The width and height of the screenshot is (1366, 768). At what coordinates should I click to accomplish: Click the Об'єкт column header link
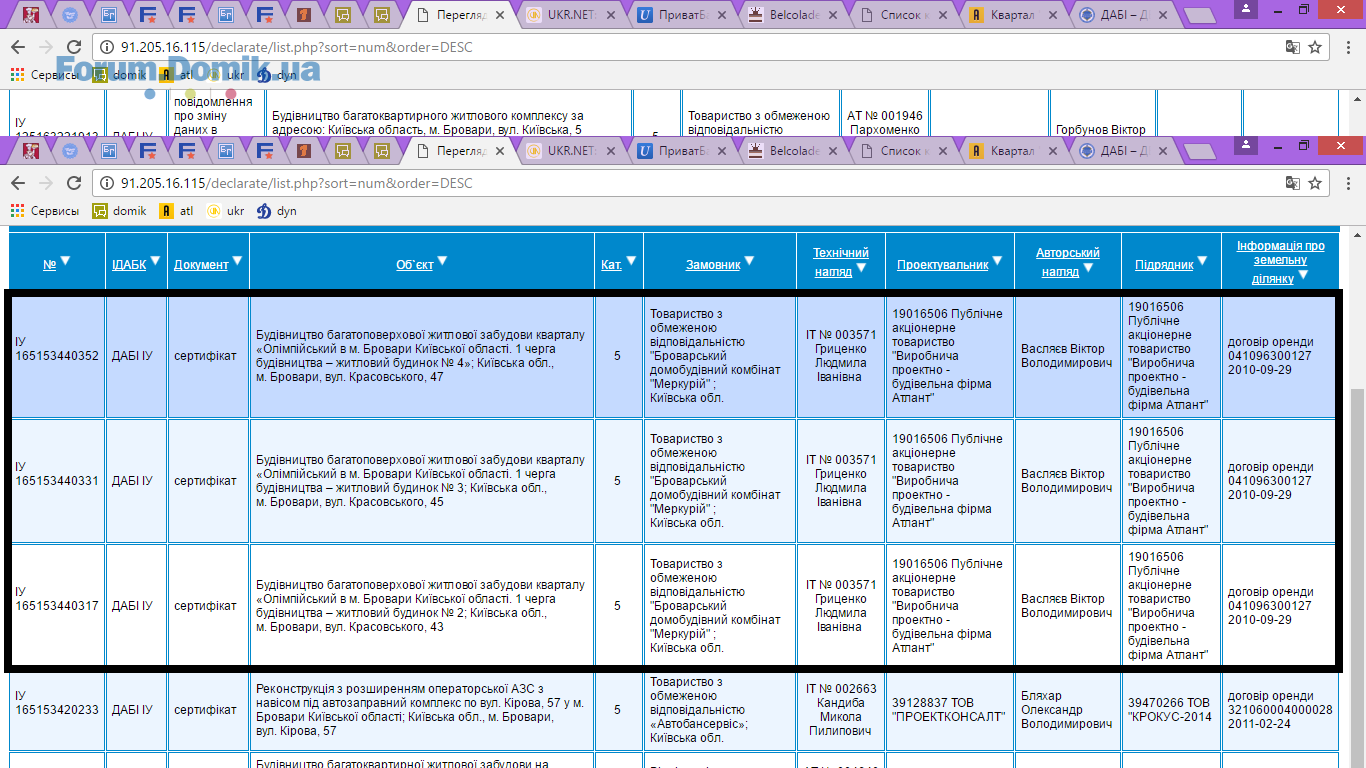pyautogui.click(x=415, y=265)
